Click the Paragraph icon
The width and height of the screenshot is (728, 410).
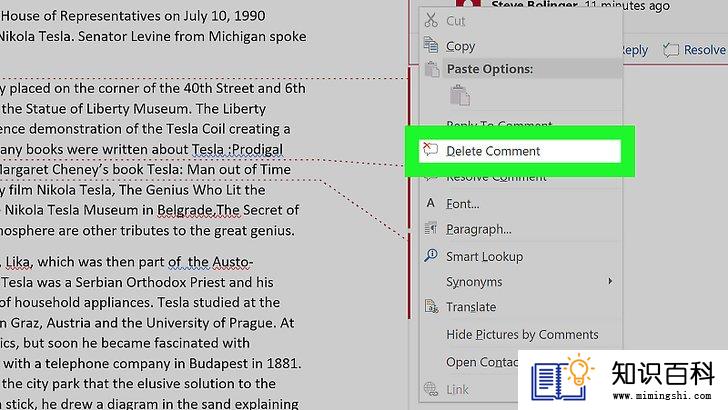pos(431,228)
